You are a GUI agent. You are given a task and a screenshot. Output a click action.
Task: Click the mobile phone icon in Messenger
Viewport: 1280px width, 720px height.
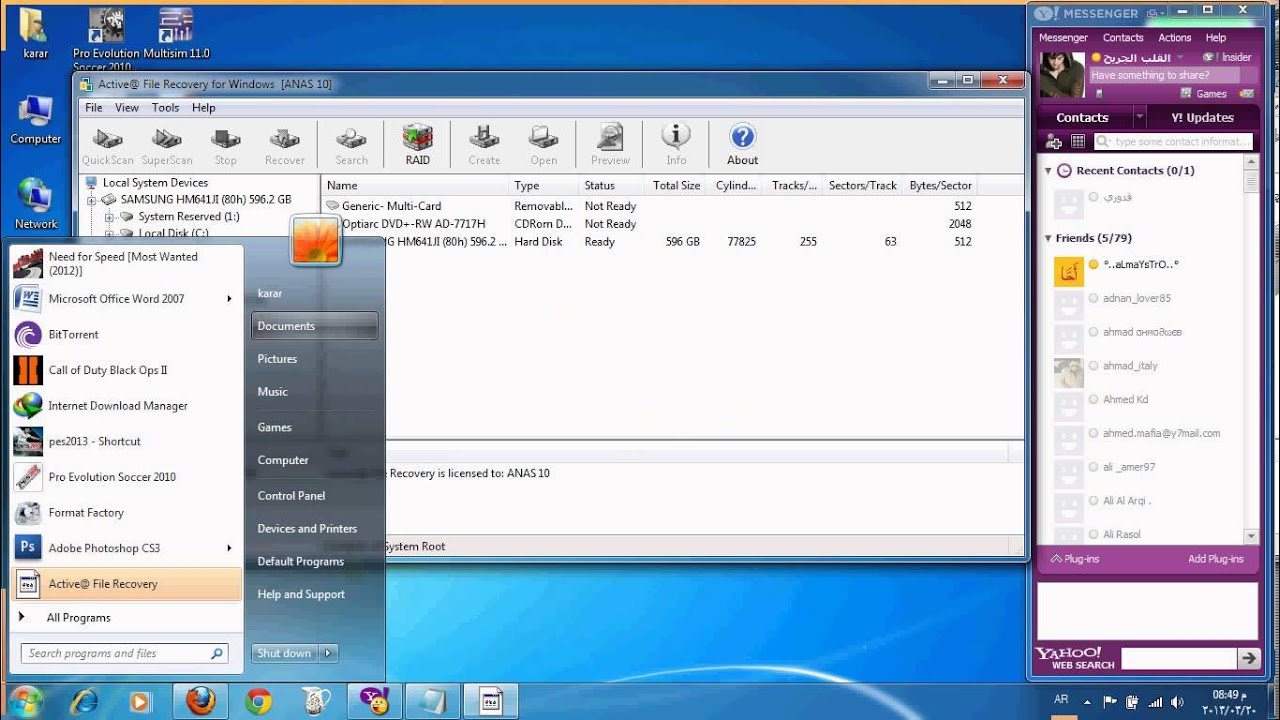1099,93
